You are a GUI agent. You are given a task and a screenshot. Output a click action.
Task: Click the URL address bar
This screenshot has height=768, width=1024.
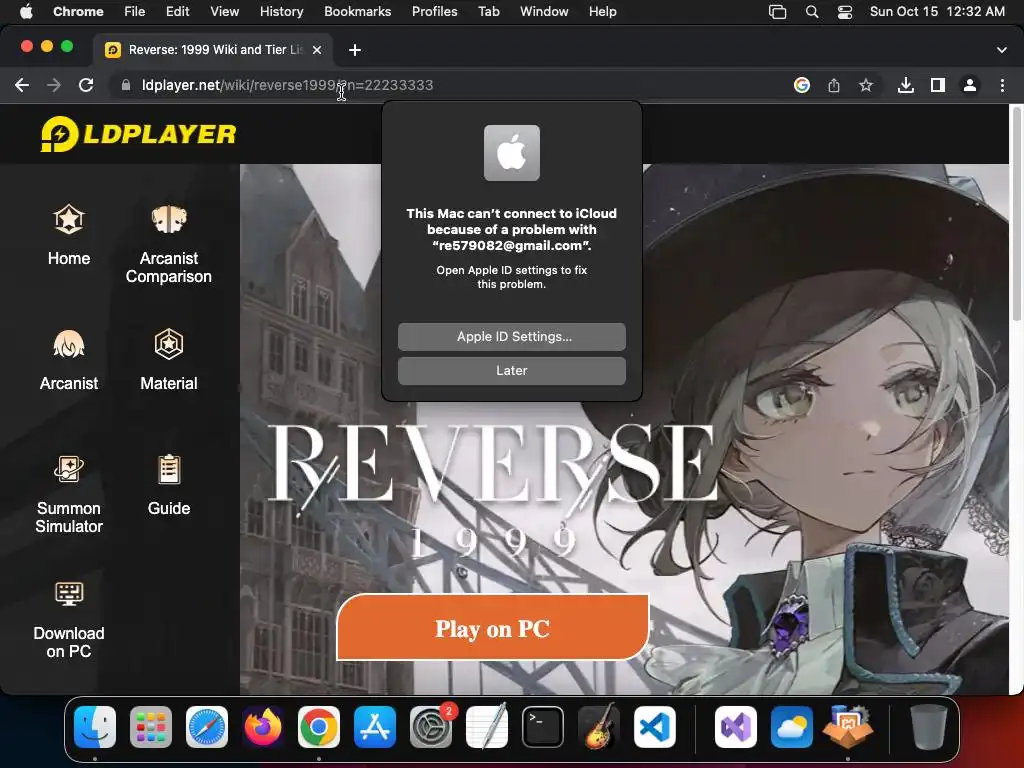pyautogui.click(x=451, y=85)
